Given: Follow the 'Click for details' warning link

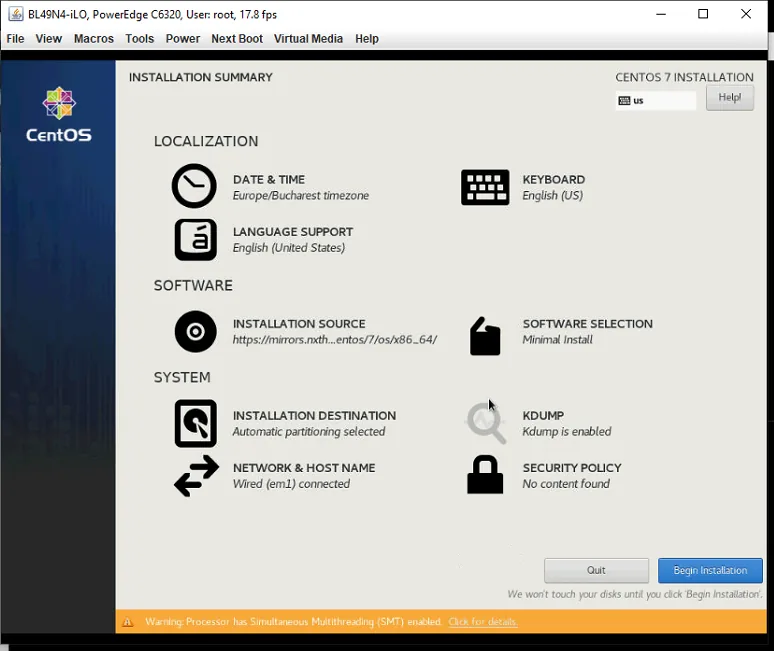Looking at the screenshot, I should click(x=483, y=622).
